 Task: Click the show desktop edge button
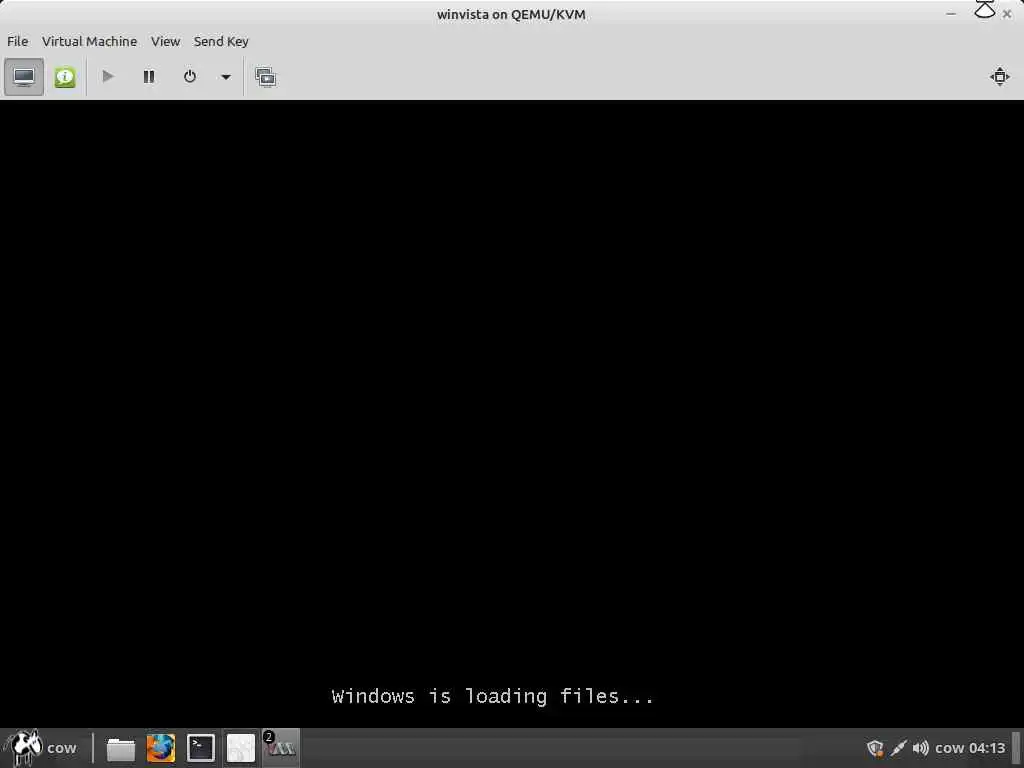pyautogui.click(x=1017, y=748)
